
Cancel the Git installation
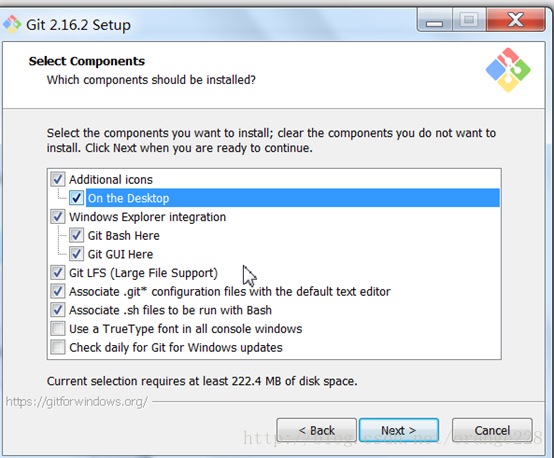pos(492,430)
